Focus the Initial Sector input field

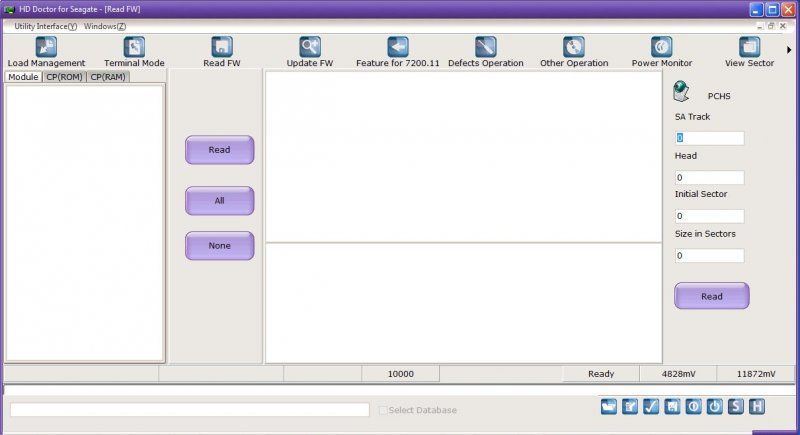(709, 216)
